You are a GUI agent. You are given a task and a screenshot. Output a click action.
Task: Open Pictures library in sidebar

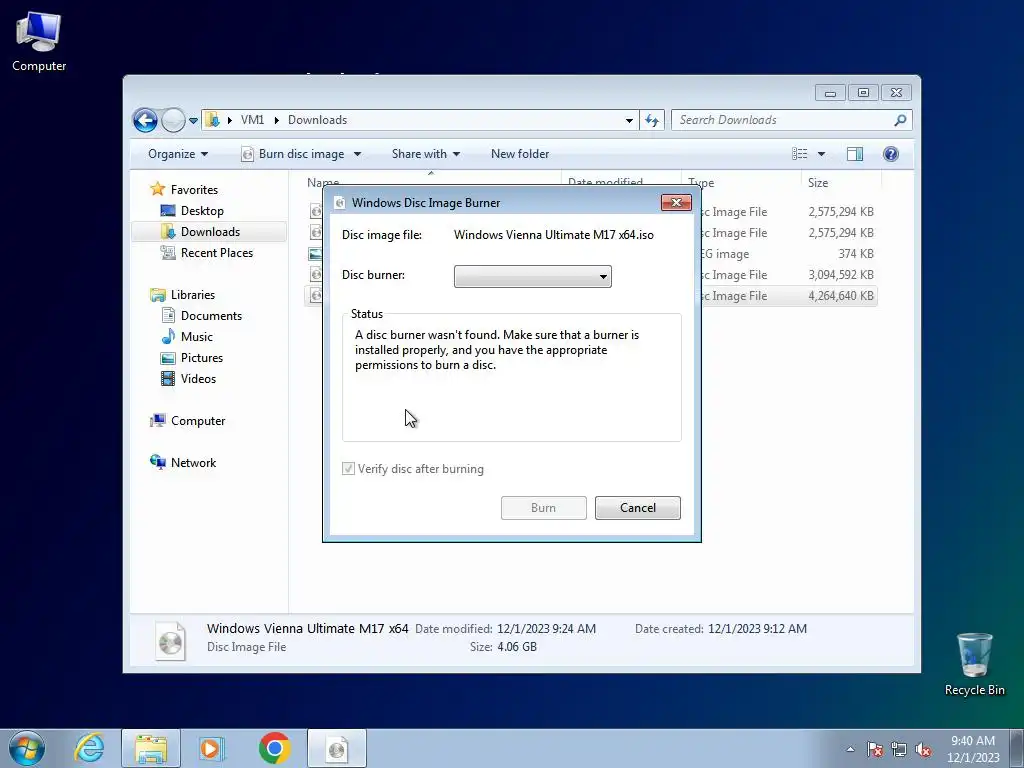[202, 358]
